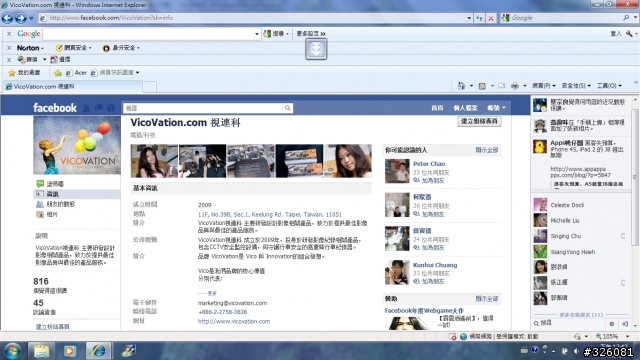Click the Facebook search magnifier button

(x=287, y=108)
